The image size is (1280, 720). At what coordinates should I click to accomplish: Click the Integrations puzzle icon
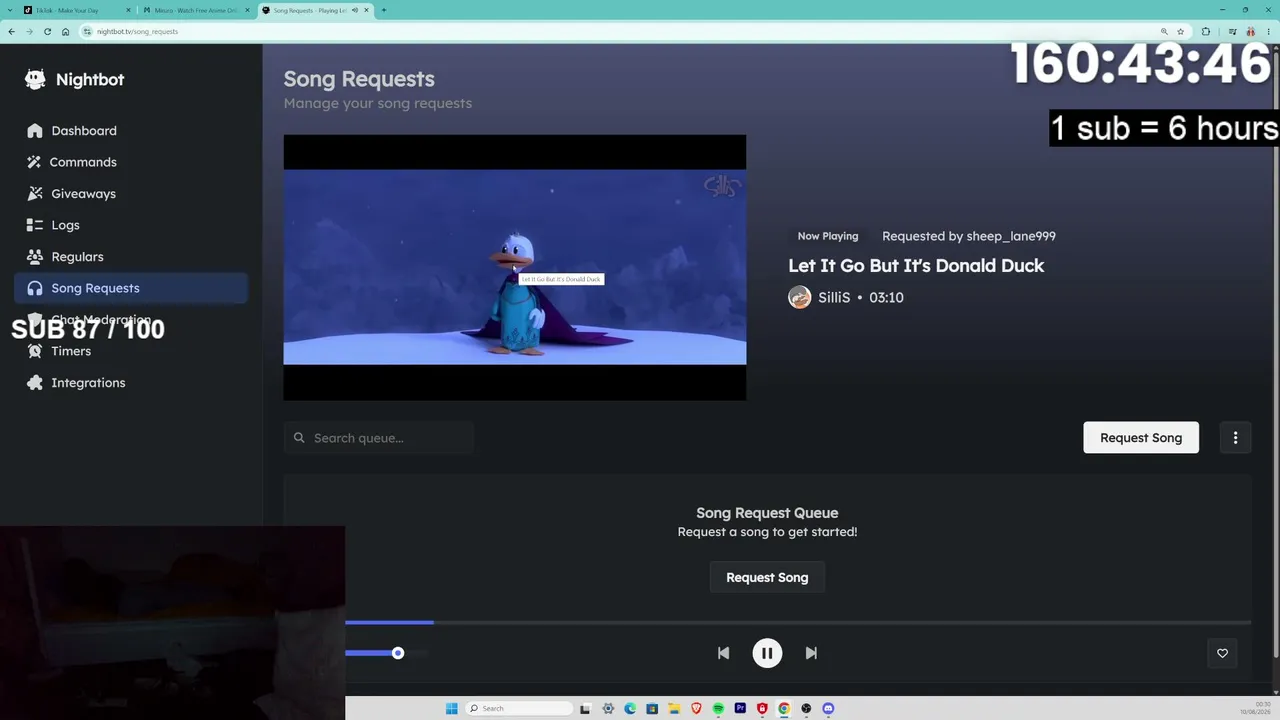[35, 383]
